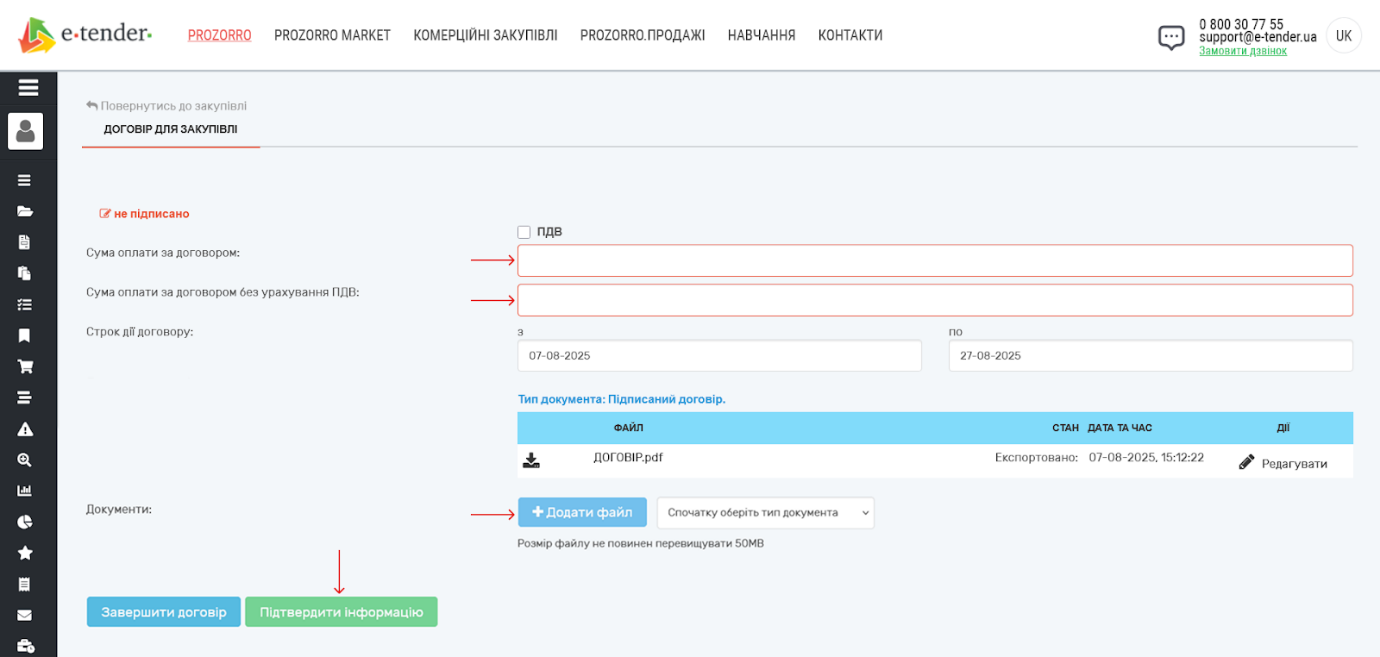Open the shopping cart sidebar icon
Screen dimensions: 1380x657
25,366
